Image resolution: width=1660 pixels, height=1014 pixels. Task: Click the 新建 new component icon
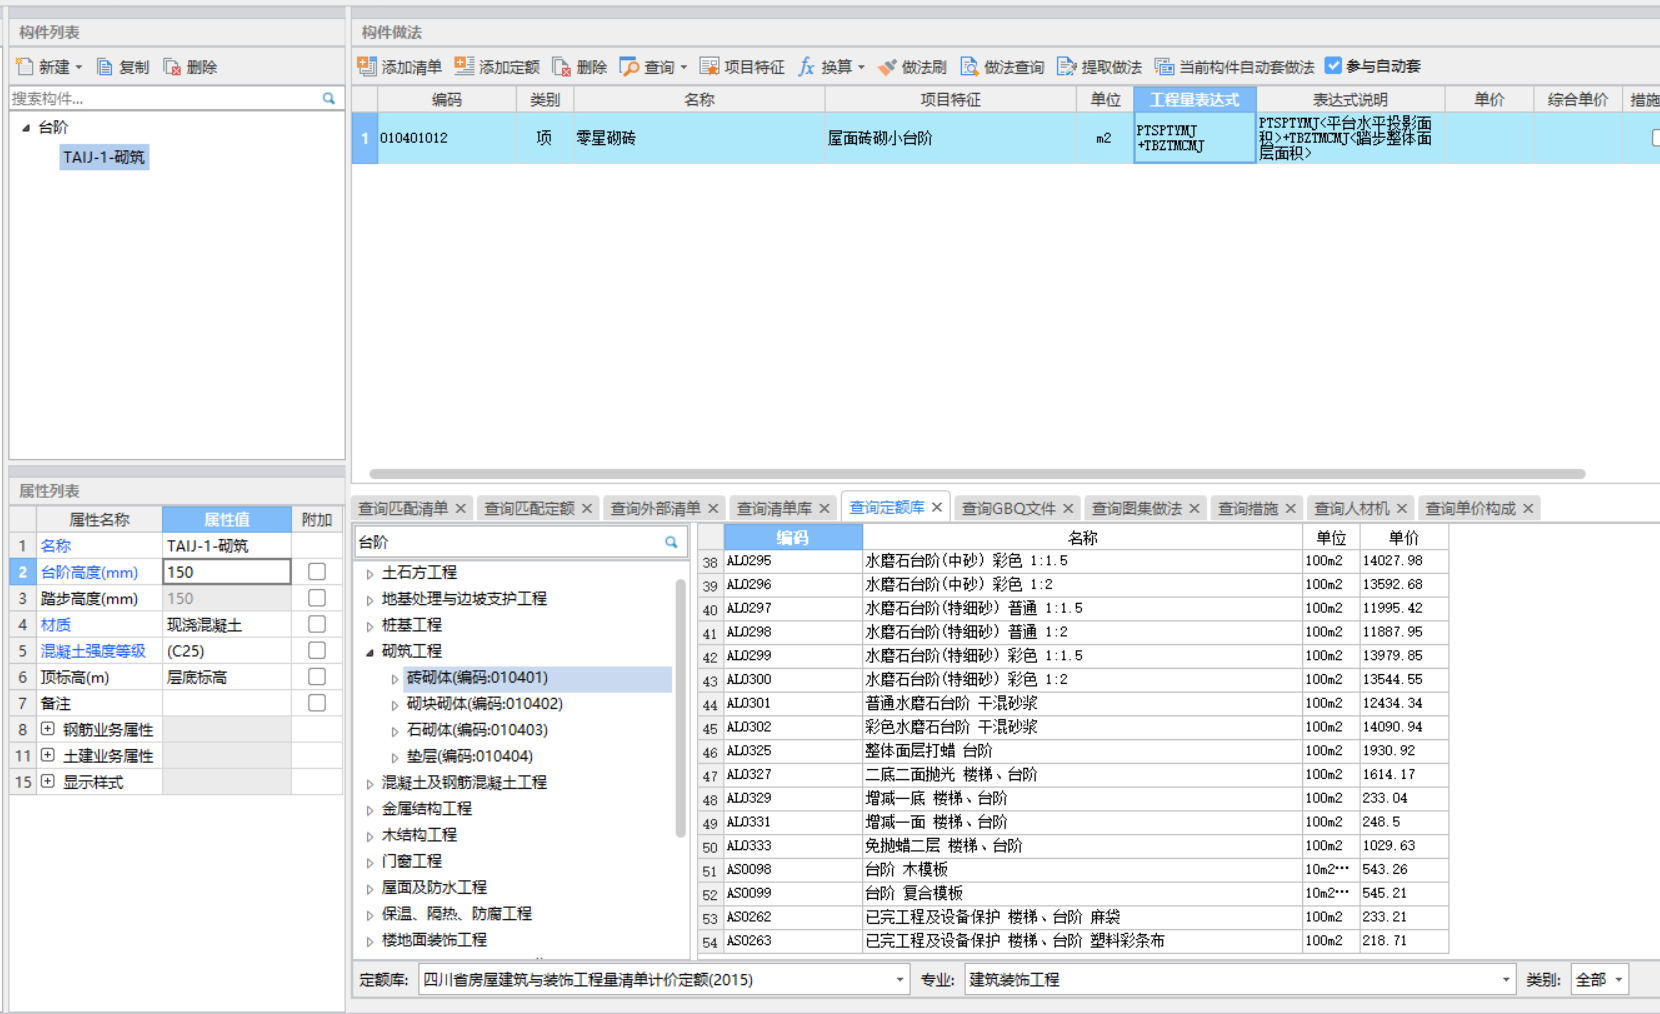25,67
